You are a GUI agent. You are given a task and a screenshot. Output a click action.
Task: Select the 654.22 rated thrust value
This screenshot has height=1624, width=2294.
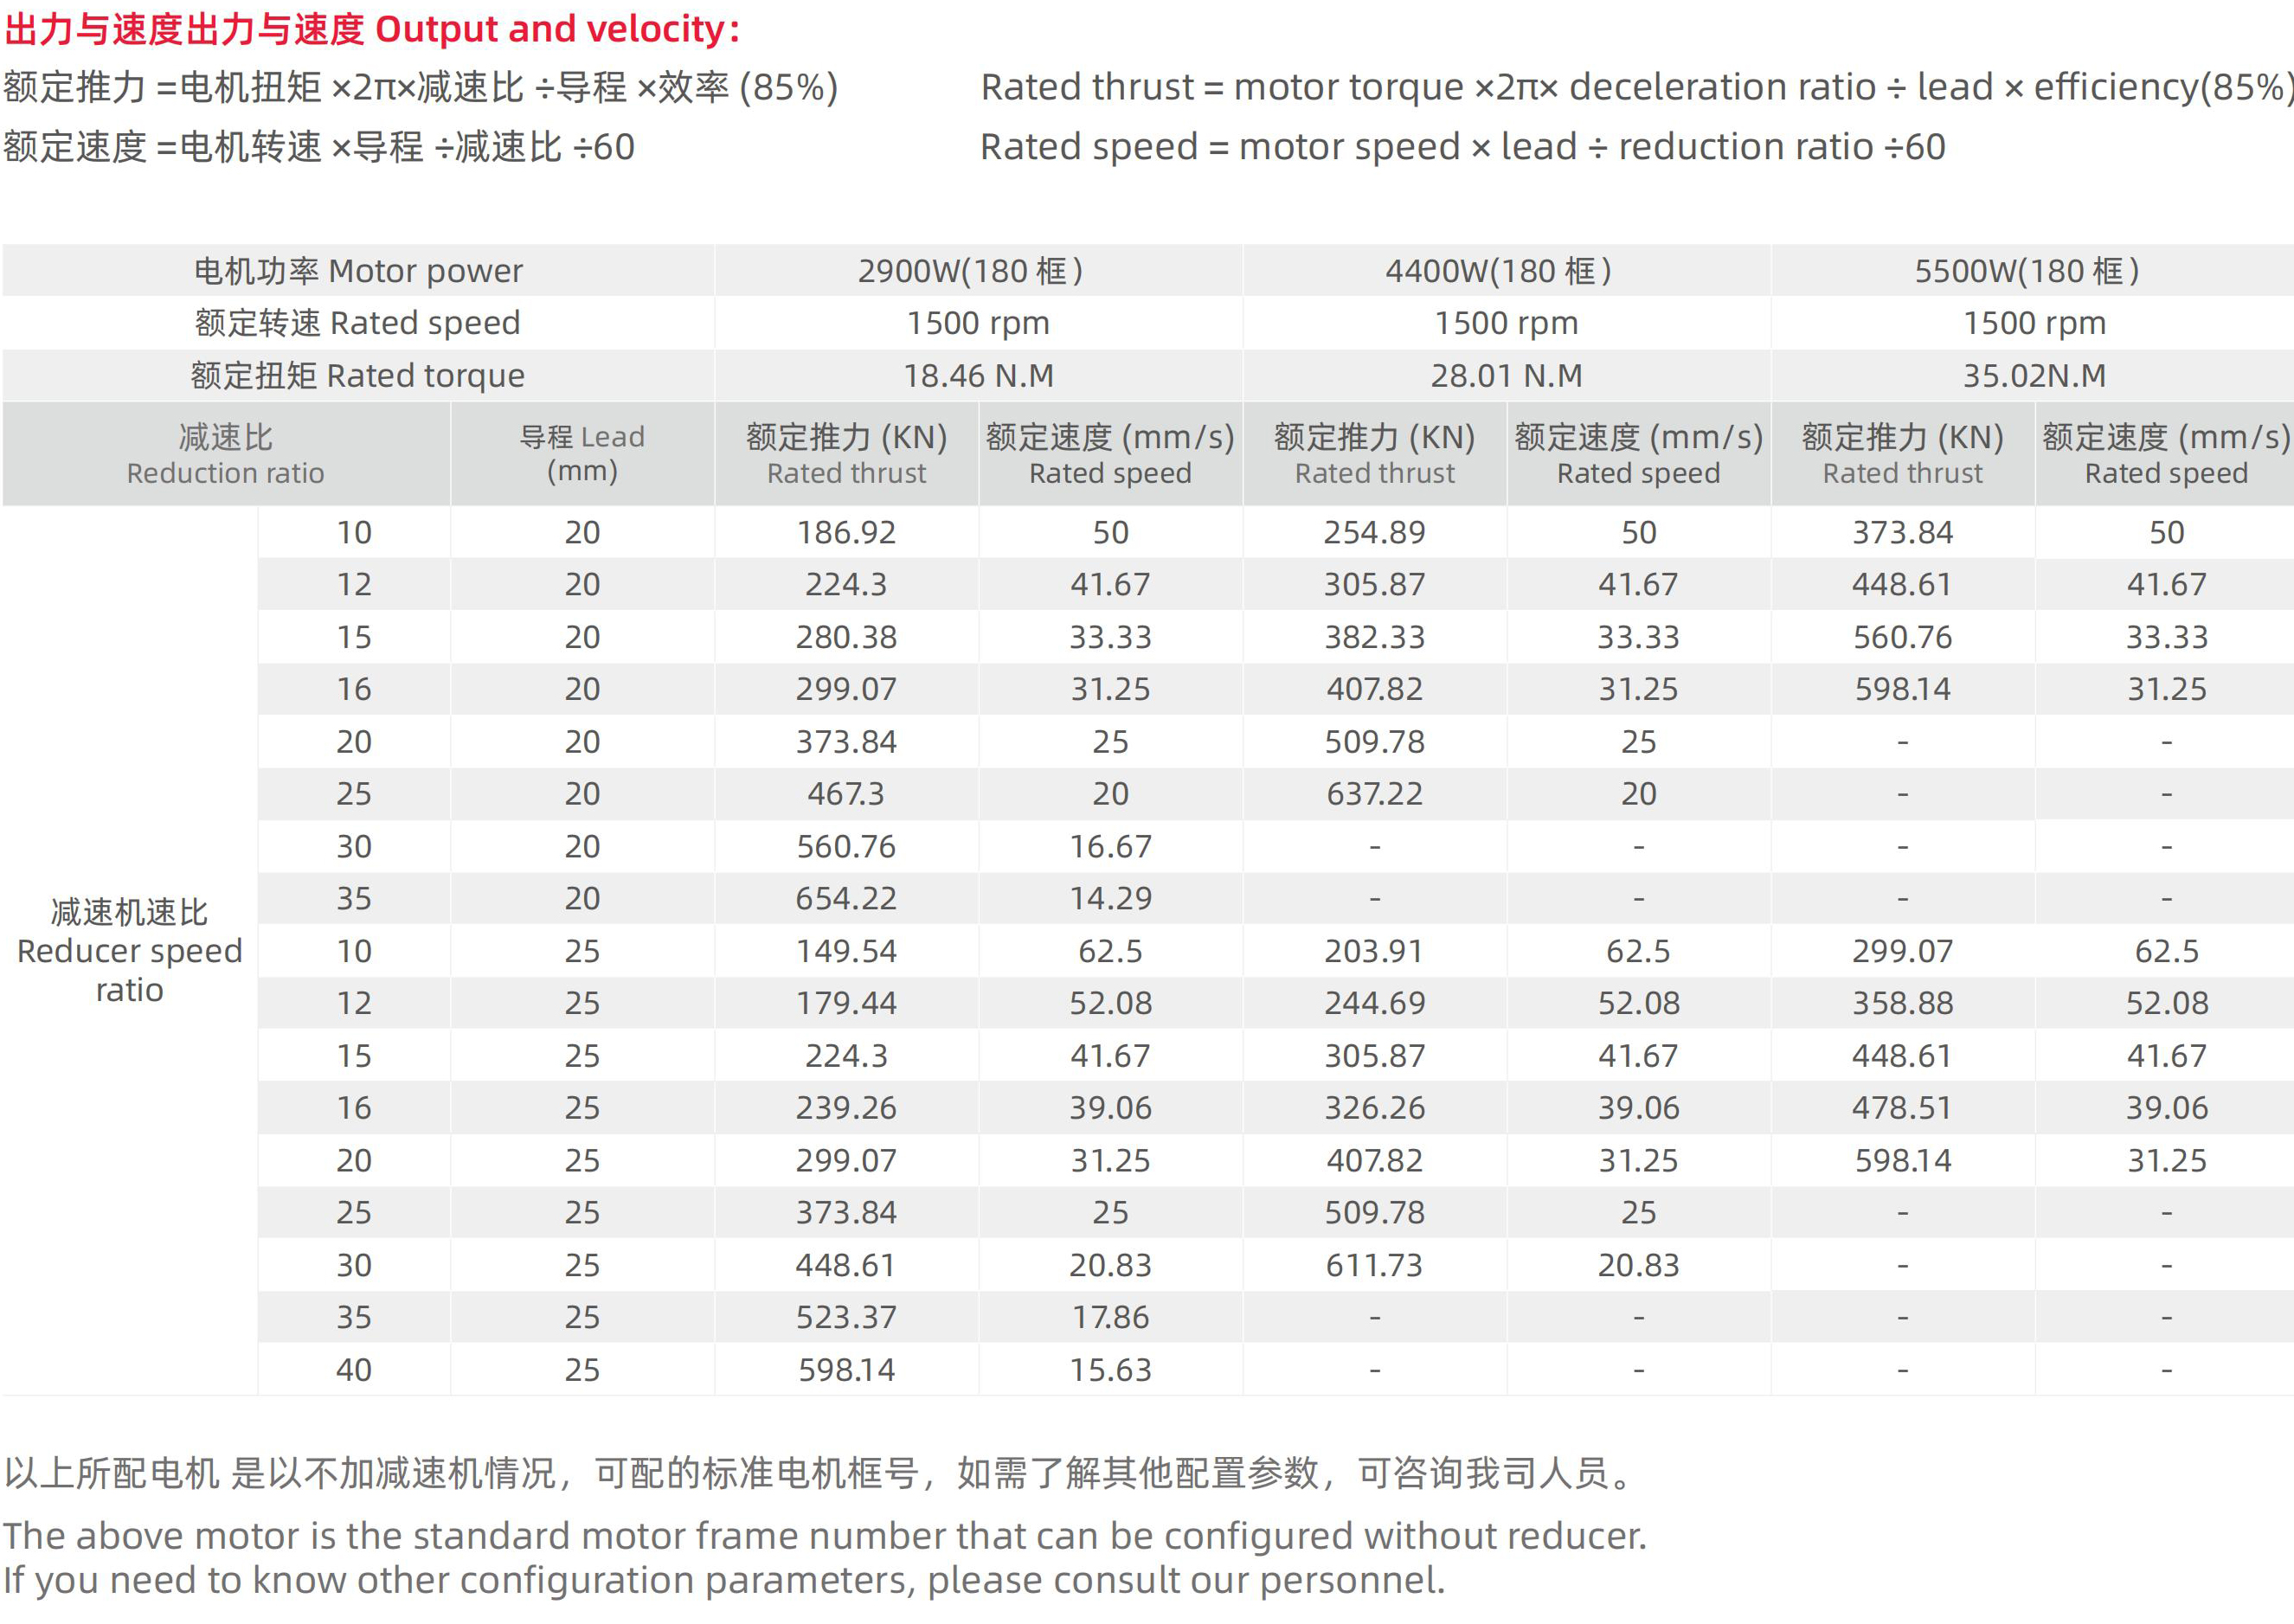click(846, 898)
